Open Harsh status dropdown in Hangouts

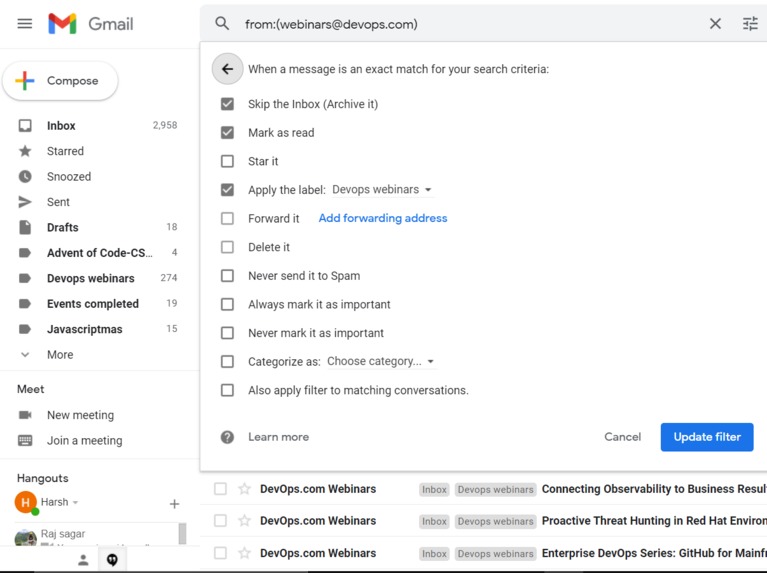pos(76,503)
